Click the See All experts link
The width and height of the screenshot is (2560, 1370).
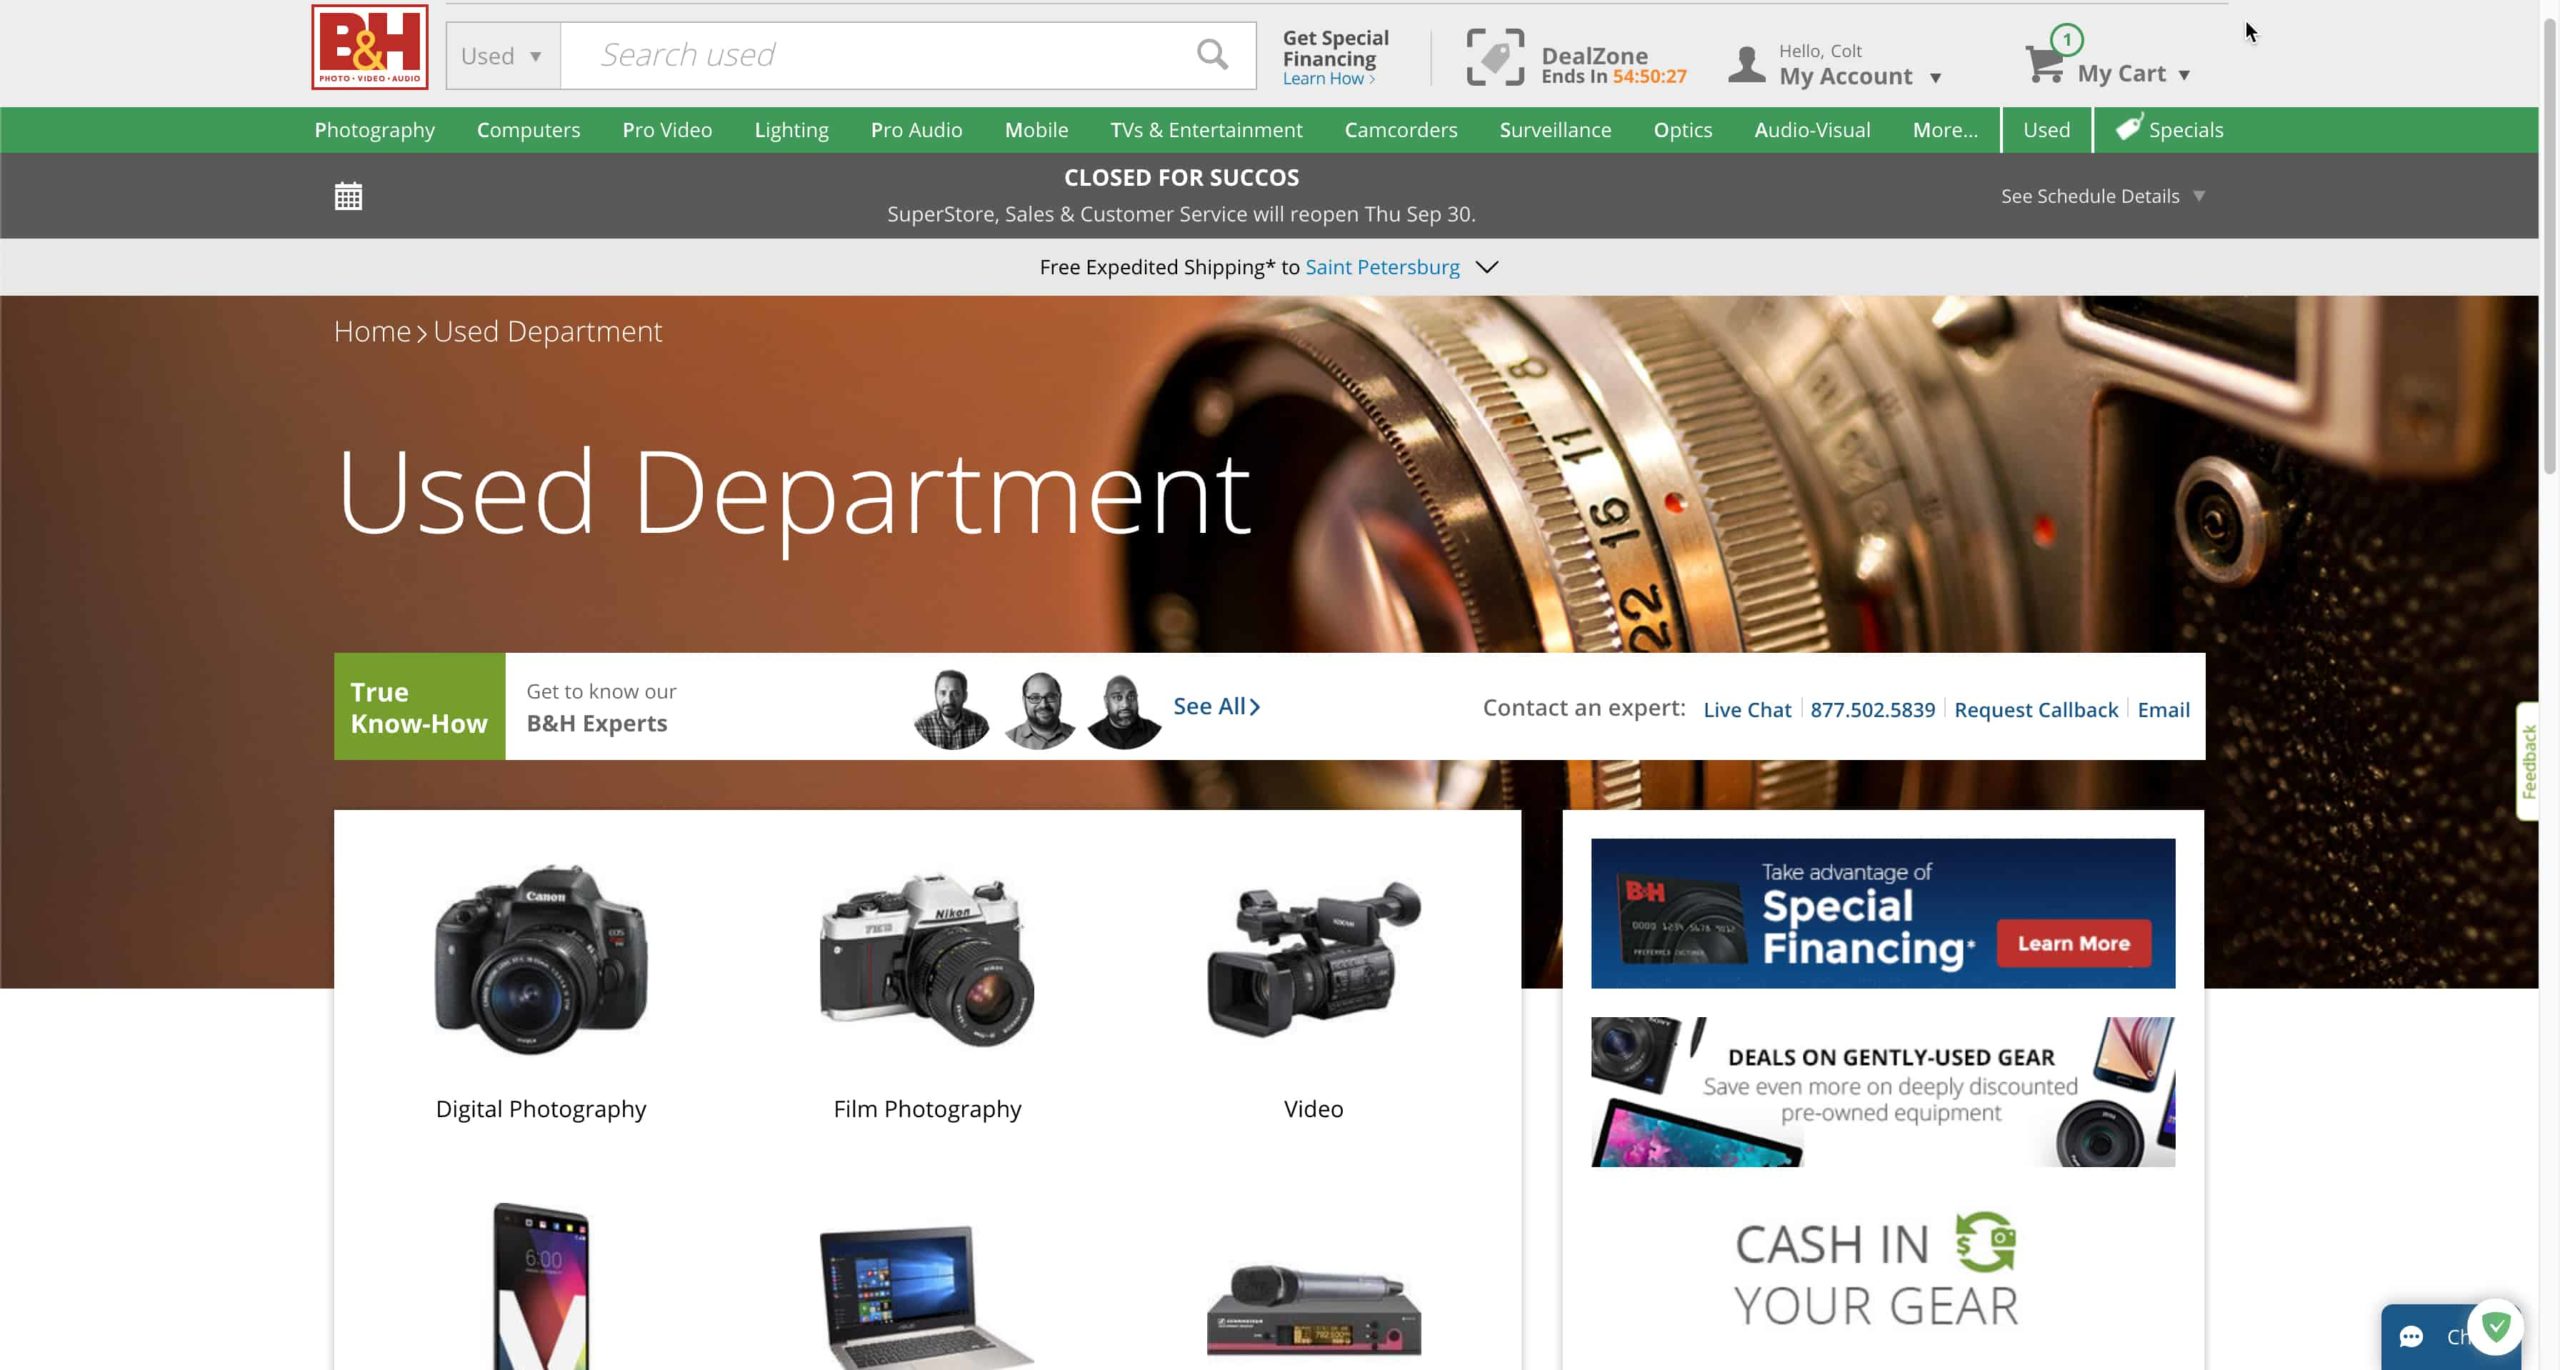(x=1215, y=706)
